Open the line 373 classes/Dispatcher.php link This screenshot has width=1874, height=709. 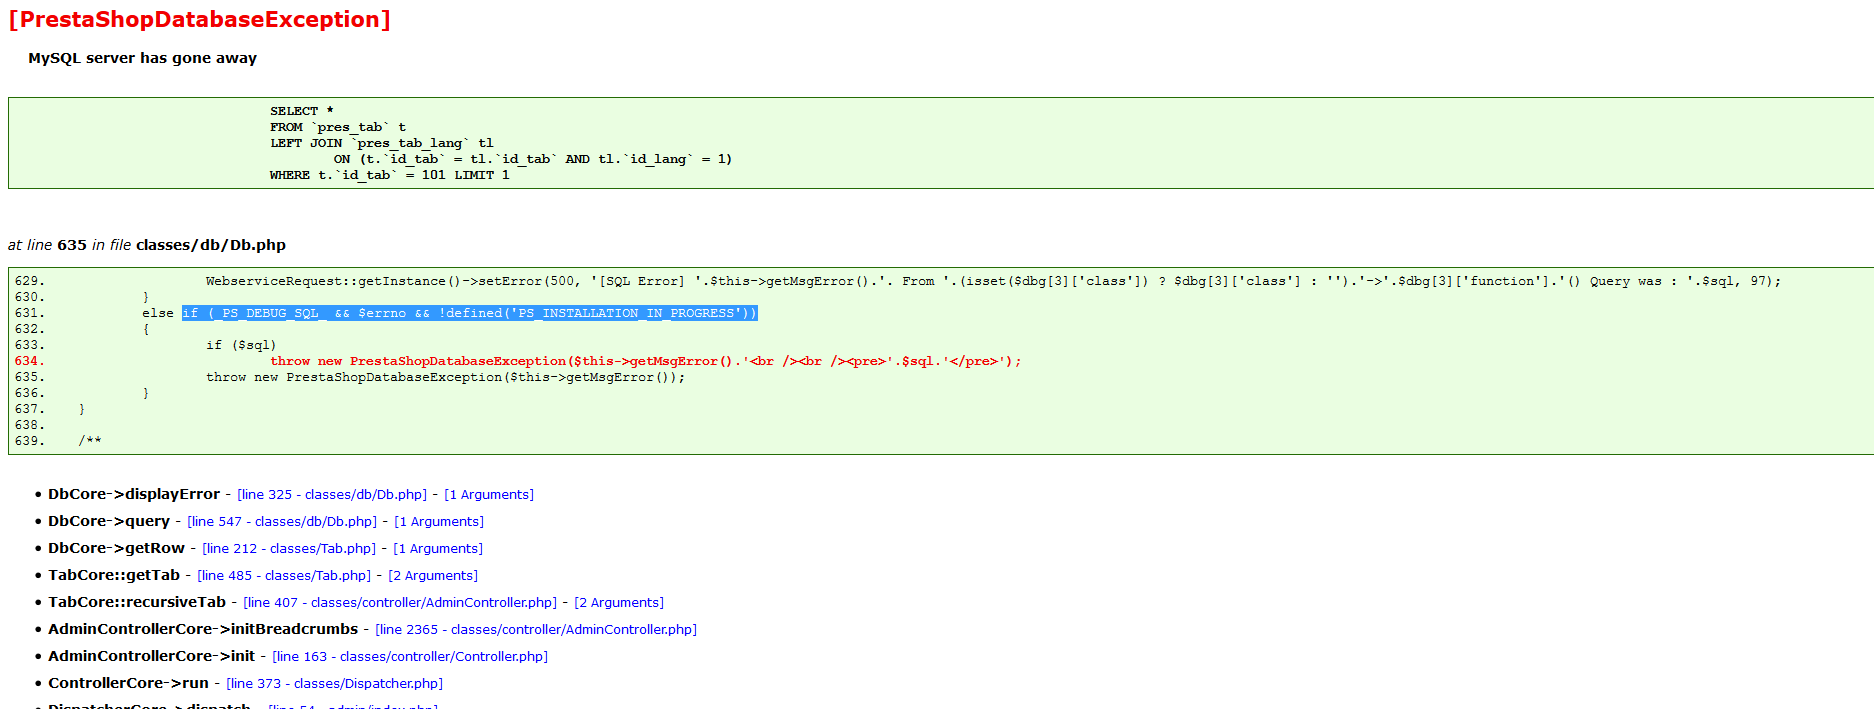click(334, 684)
